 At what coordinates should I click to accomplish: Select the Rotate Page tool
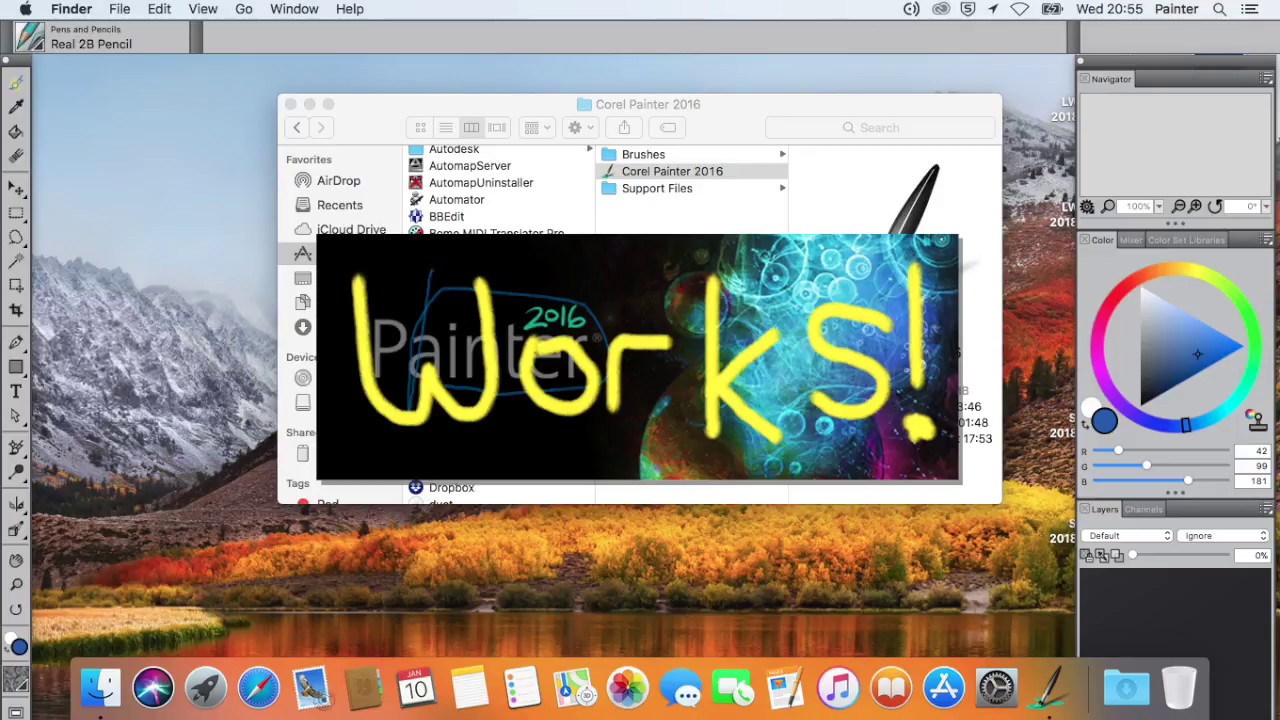pos(16,609)
